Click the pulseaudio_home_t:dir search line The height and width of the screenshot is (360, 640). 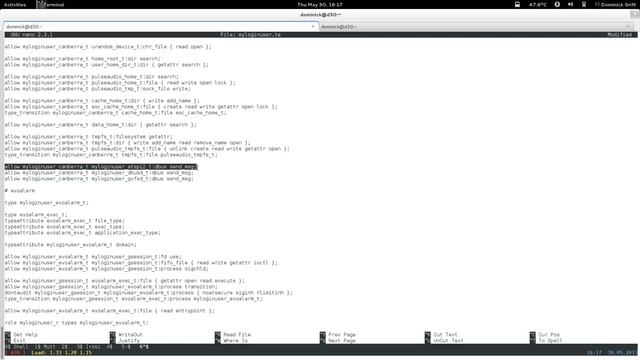pyautogui.click(x=91, y=76)
